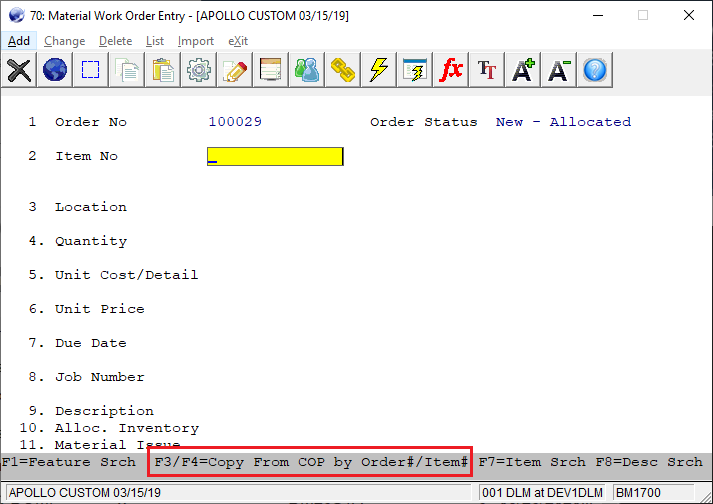713x504 pixels.
Task: Click the application globe icon in title bar
Action: (x=16, y=15)
